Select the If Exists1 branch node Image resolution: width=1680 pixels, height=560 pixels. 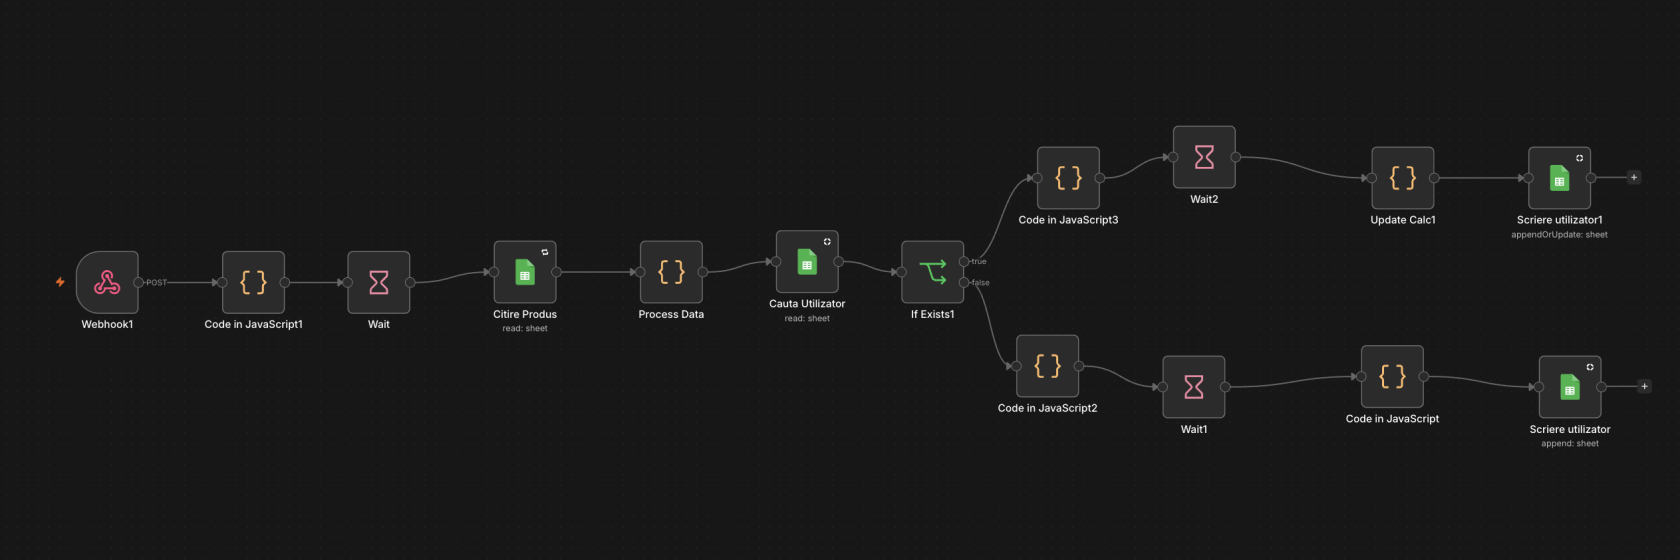933,272
